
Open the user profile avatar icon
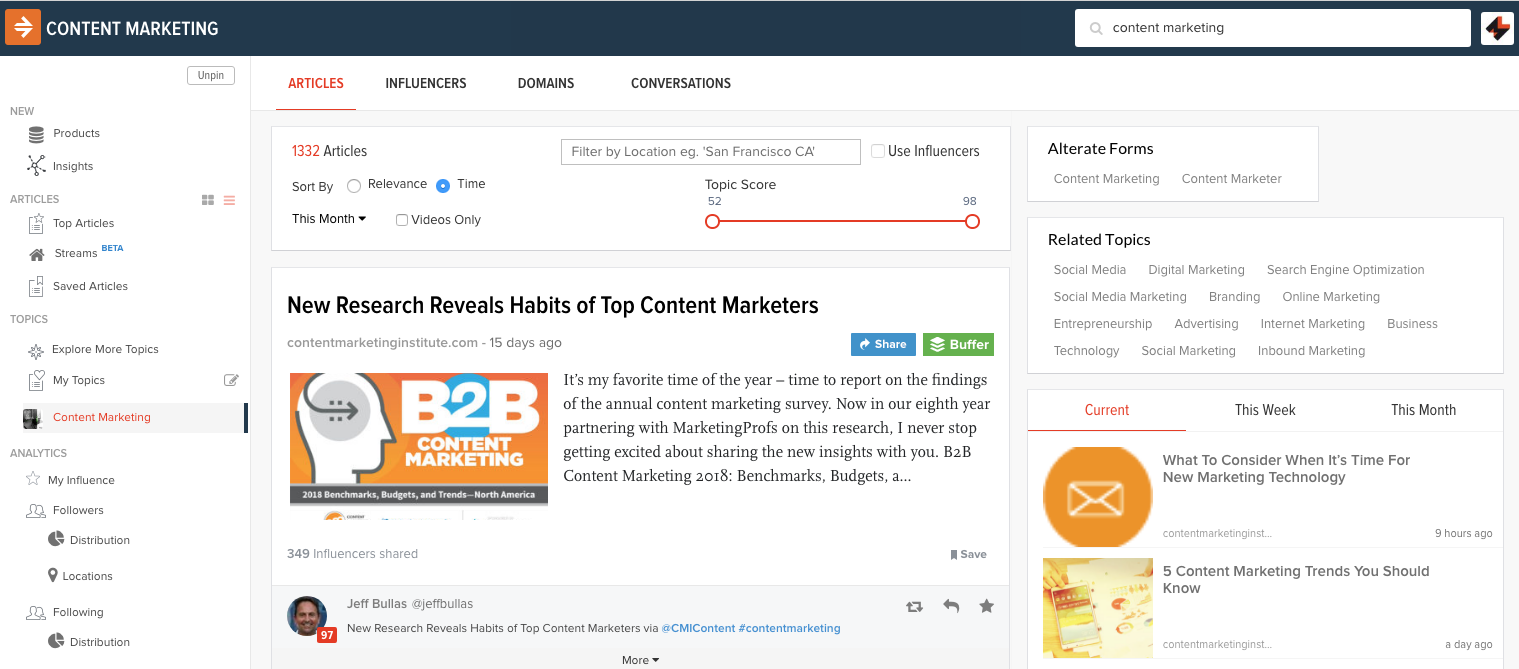(x=1497, y=28)
